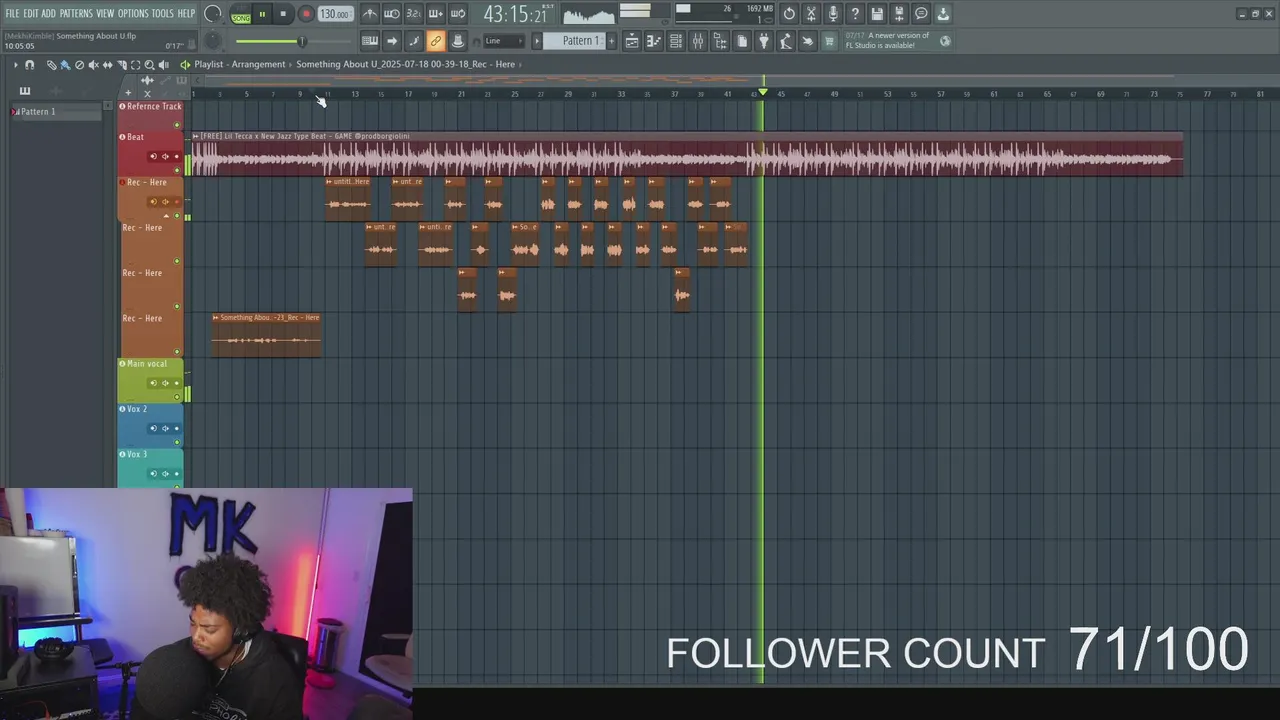Select the Slice tool in playlist toolbar

point(121,64)
